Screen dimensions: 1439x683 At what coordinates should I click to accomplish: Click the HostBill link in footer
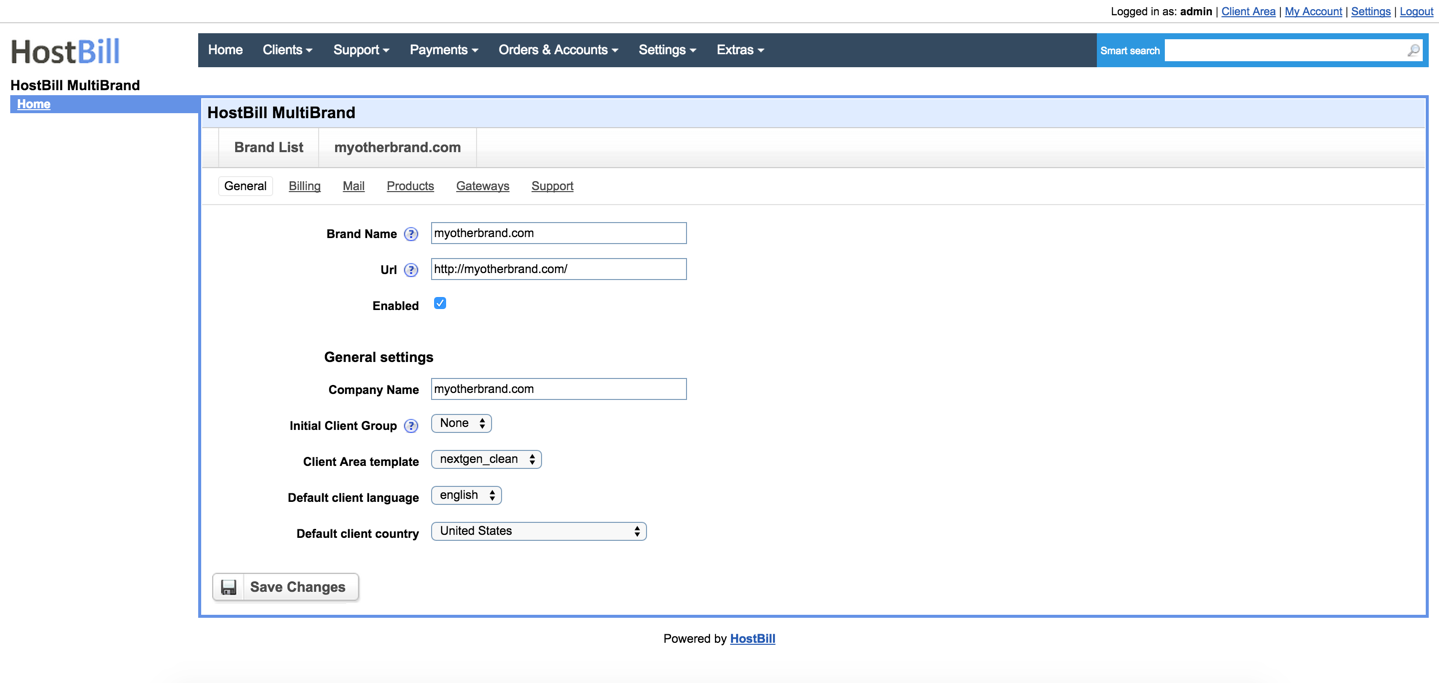coord(752,638)
